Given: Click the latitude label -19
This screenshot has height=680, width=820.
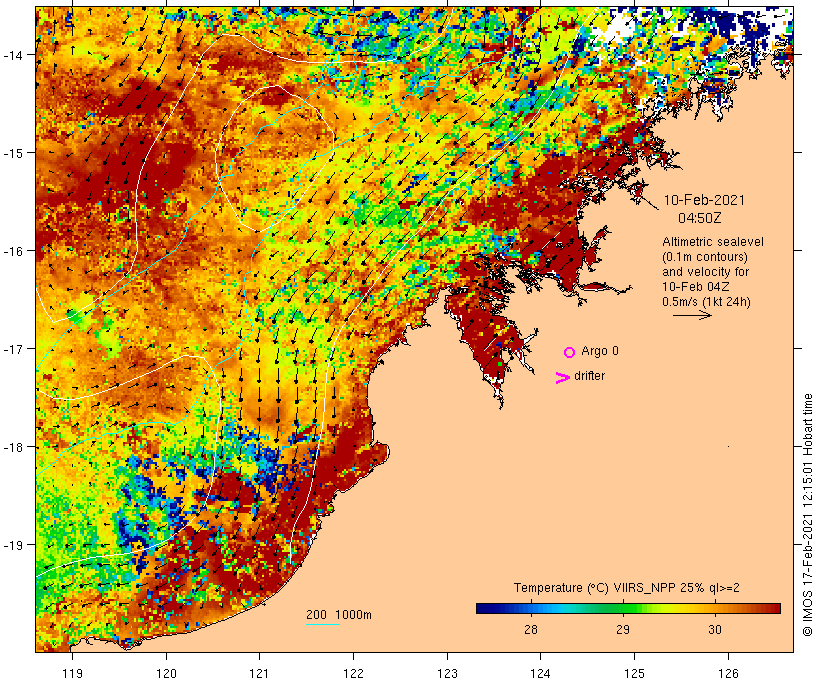Looking at the screenshot, I should (x=13, y=545).
